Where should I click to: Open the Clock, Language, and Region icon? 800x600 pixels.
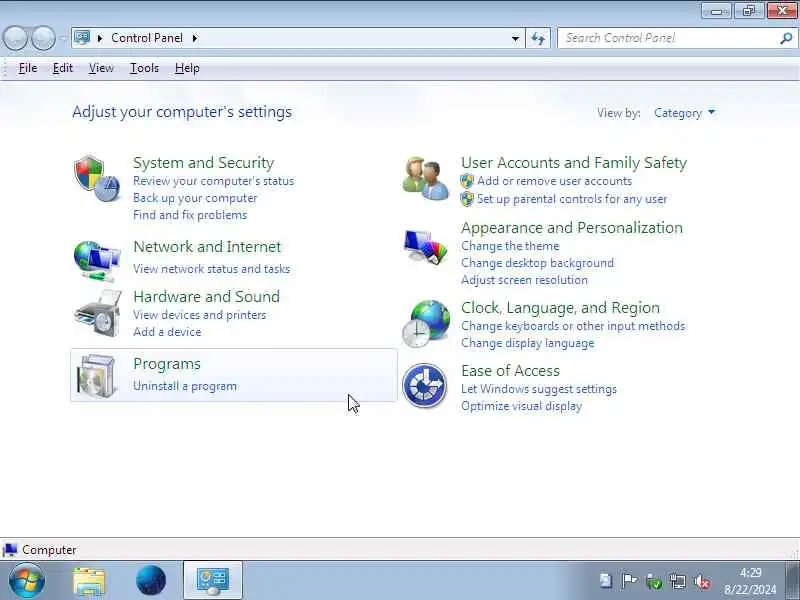(426, 323)
